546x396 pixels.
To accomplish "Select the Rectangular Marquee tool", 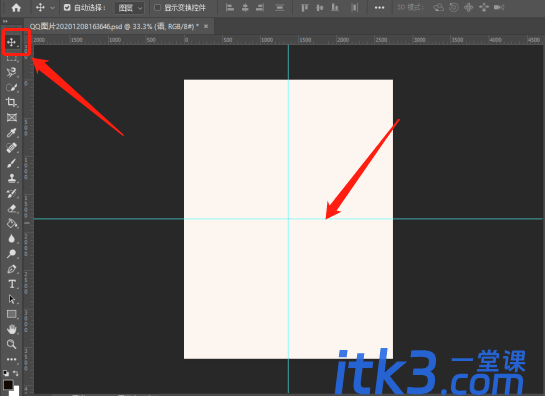I will pos(12,58).
